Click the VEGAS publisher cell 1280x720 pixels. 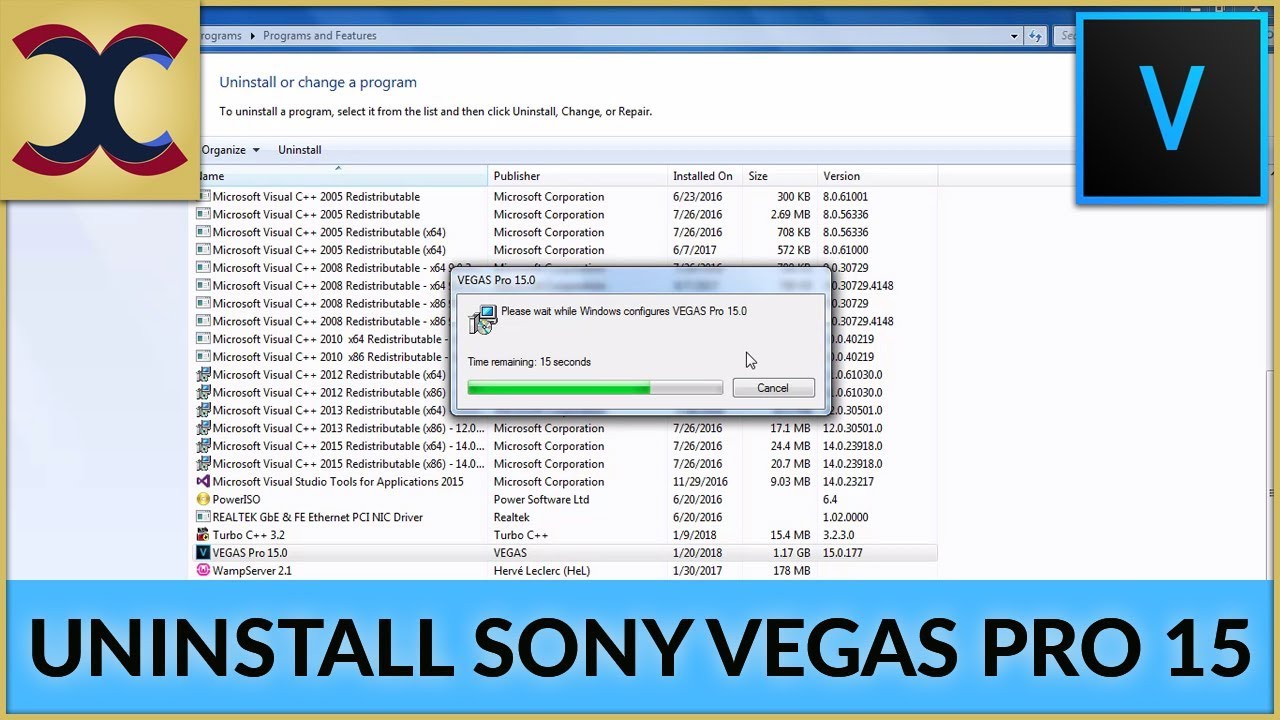[510, 552]
